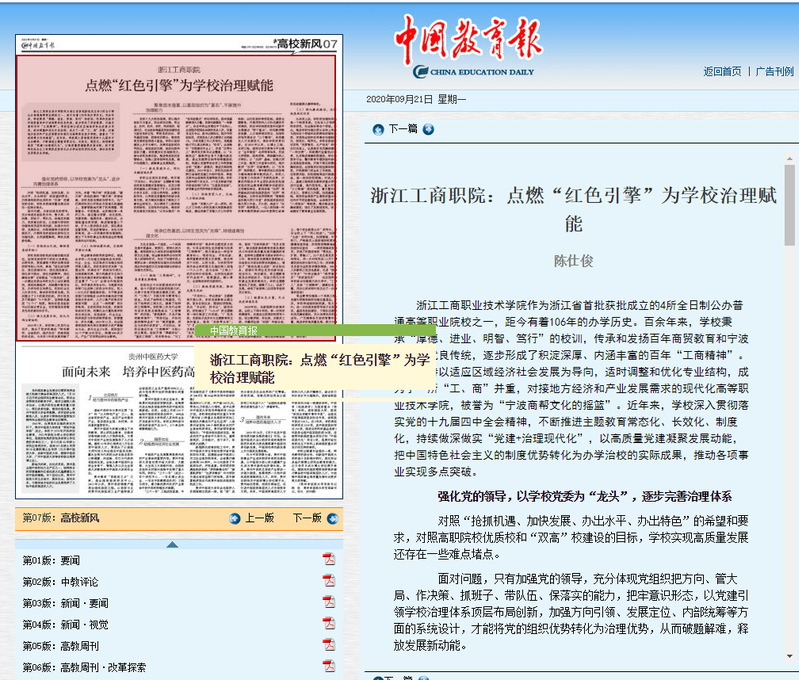Open the 广告刊例 link
Viewport: 799px width, 680px height.
click(x=773, y=71)
